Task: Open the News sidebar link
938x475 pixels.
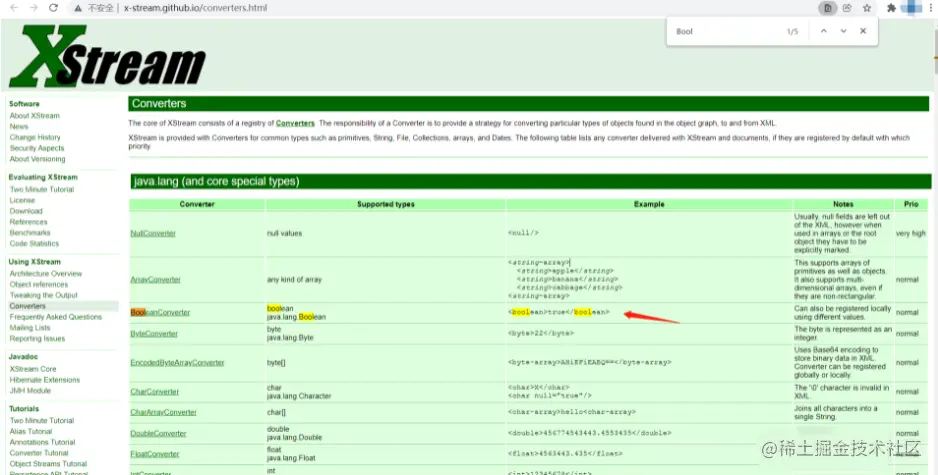Action: point(19,126)
